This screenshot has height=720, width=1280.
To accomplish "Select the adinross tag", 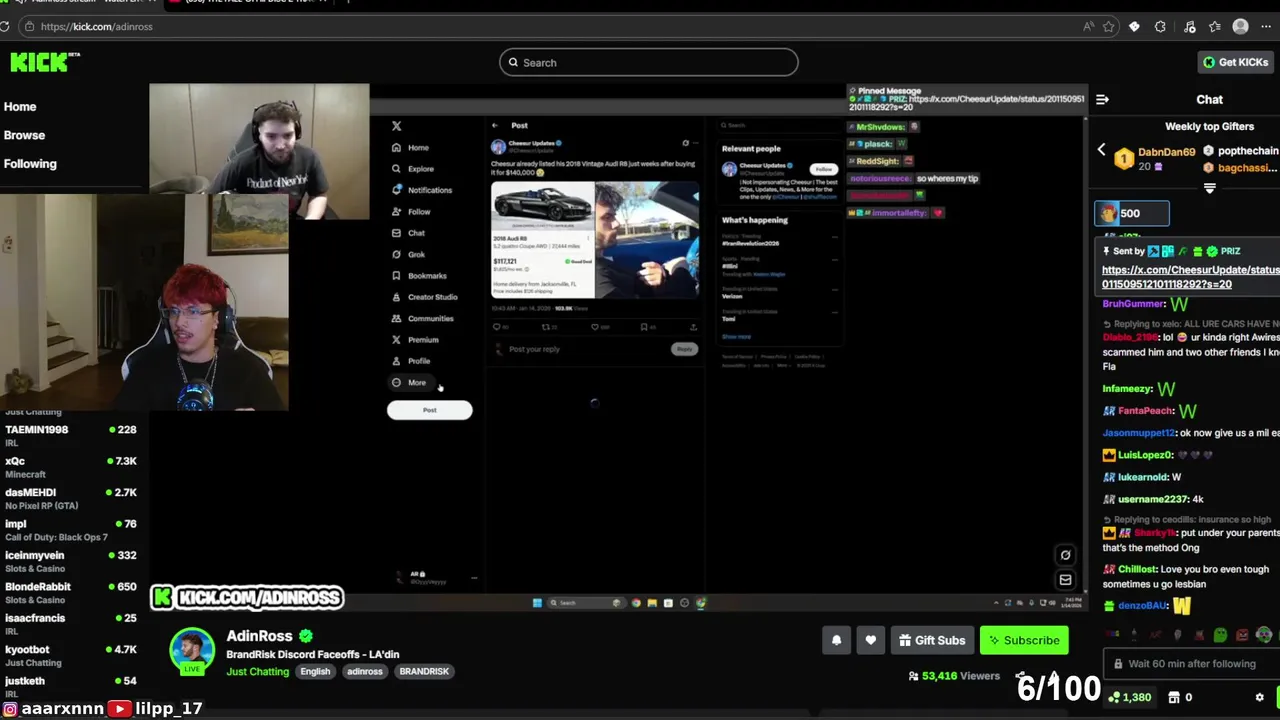I will pyautogui.click(x=365, y=672).
